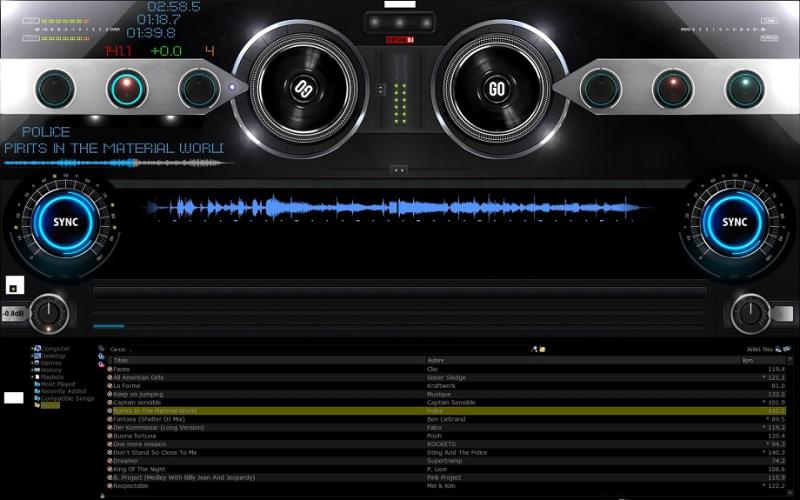Click the disc icon beside Faces
The image size is (800, 500).
pyautogui.click(x=110, y=369)
